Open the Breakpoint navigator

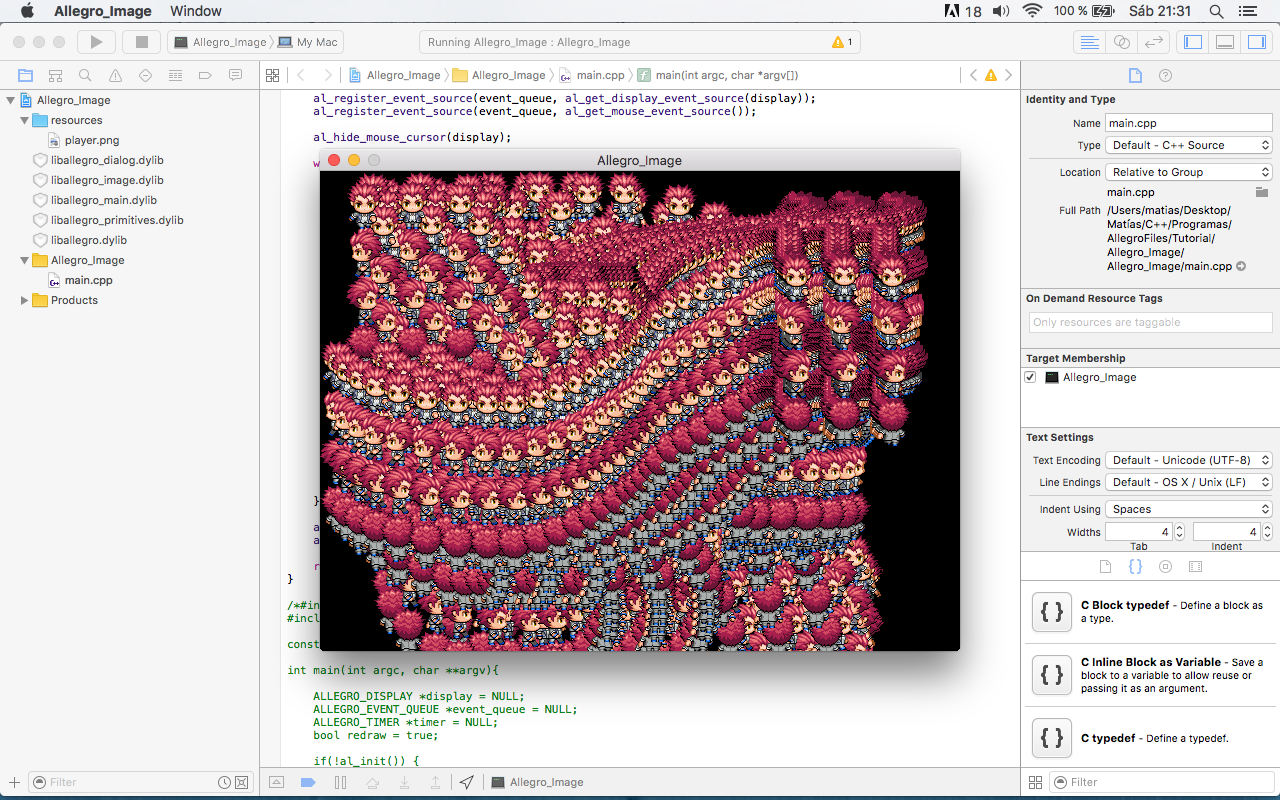[205, 76]
